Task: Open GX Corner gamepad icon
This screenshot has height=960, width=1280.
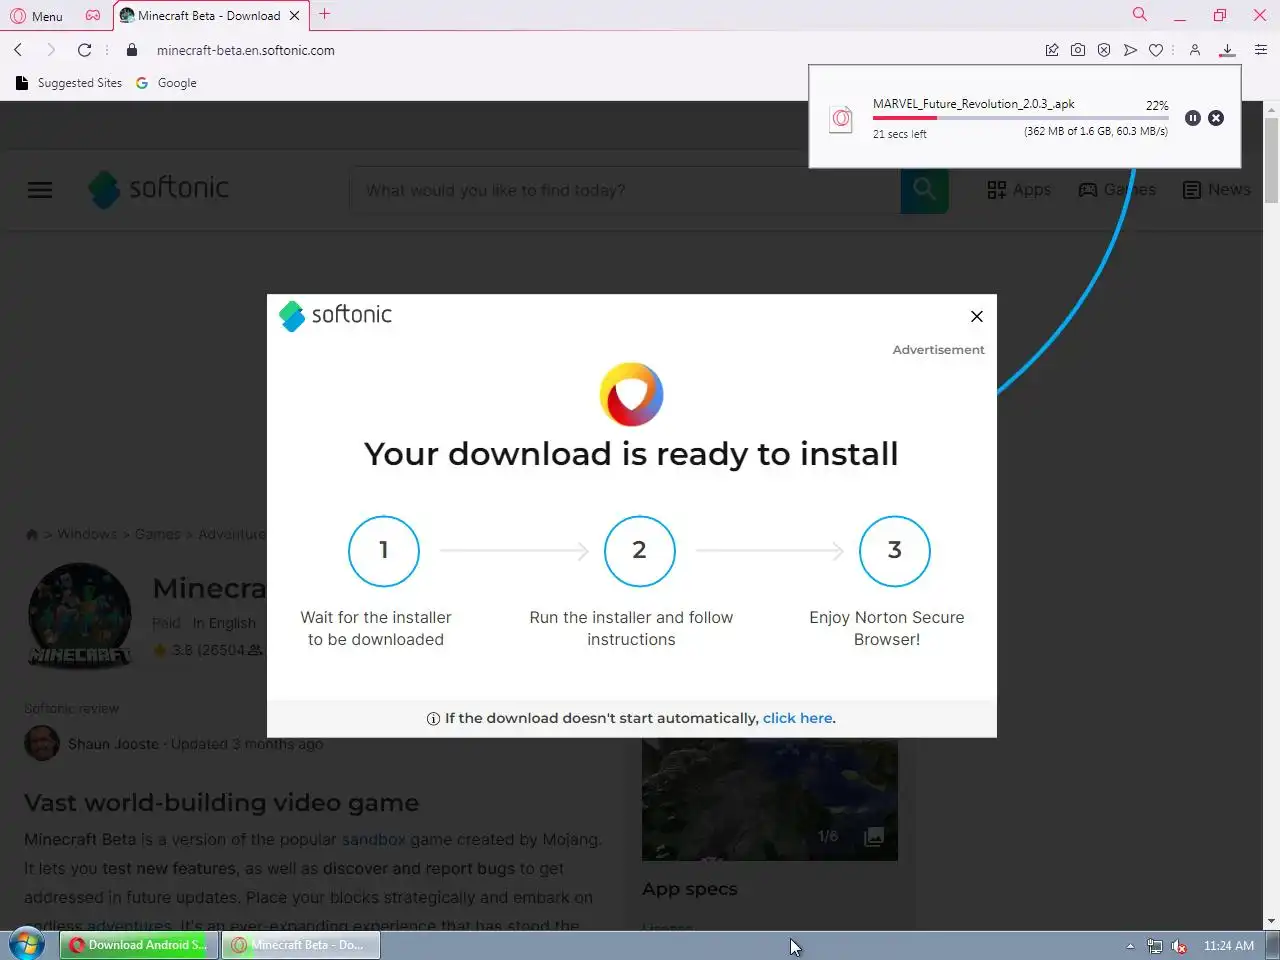Action: click(93, 15)
